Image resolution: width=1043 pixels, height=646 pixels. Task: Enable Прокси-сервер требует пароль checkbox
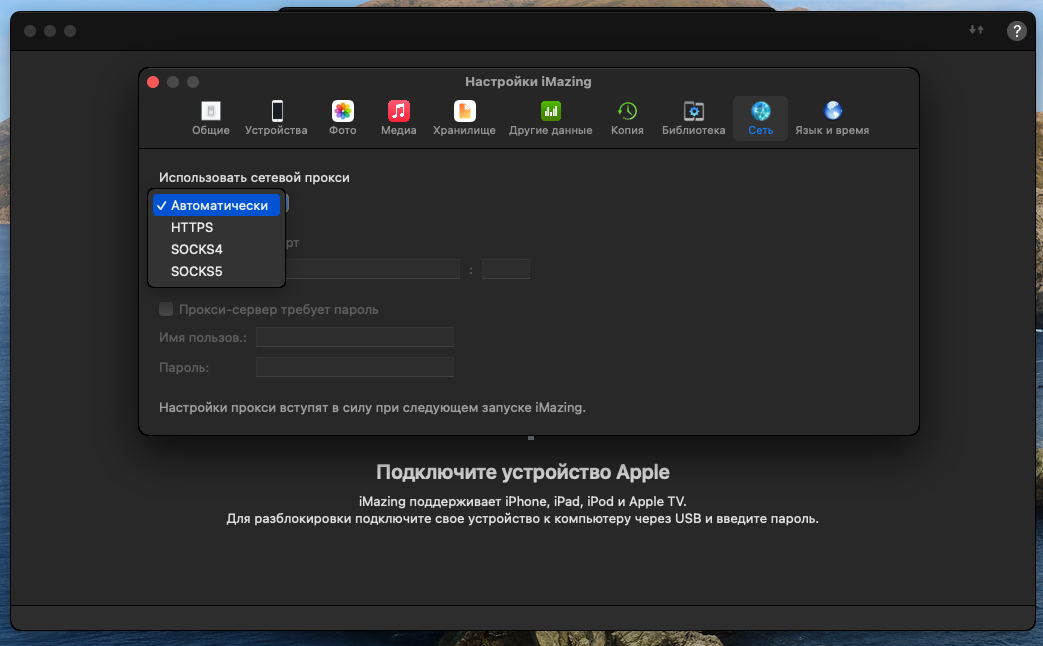click(166, 309)
